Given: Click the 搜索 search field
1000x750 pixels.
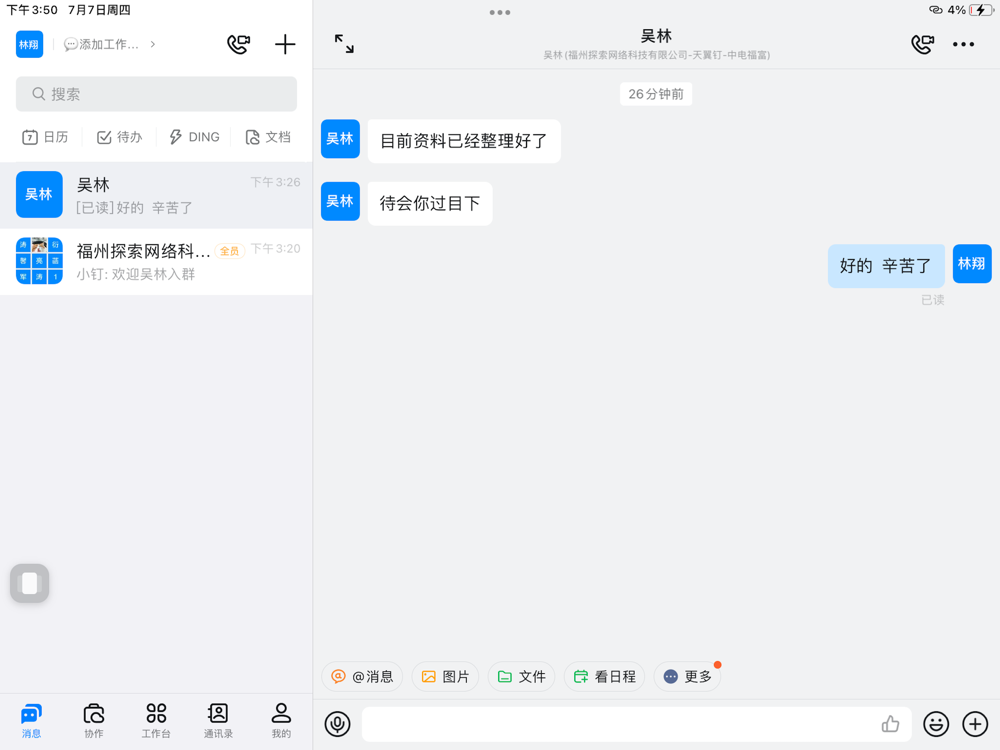Looking at the screenshot, I should point(156,94).
